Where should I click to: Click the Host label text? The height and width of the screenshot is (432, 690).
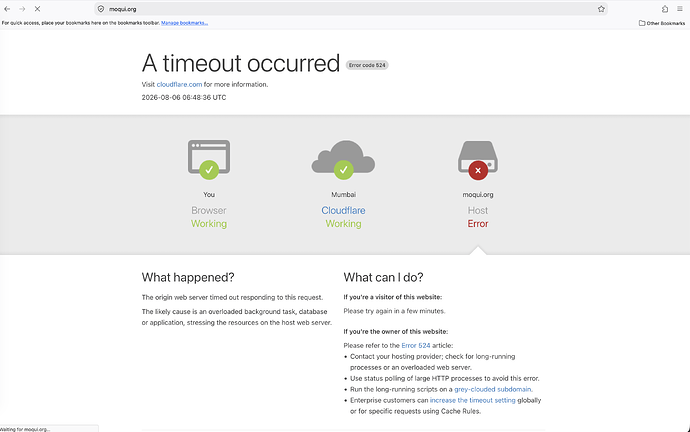pos(478,210)
